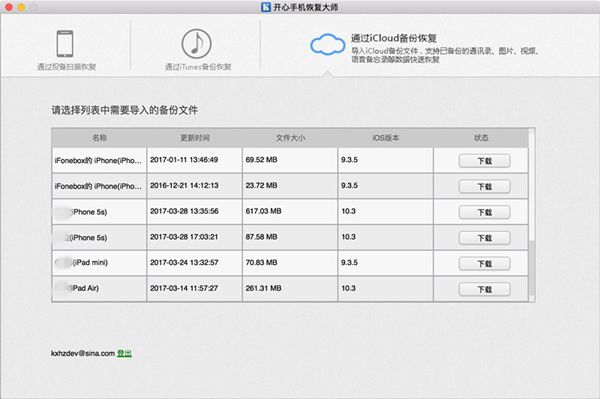Click the kxhzdev@sina.com account text
The image size is (600, 399).
(x=83, y=353)
